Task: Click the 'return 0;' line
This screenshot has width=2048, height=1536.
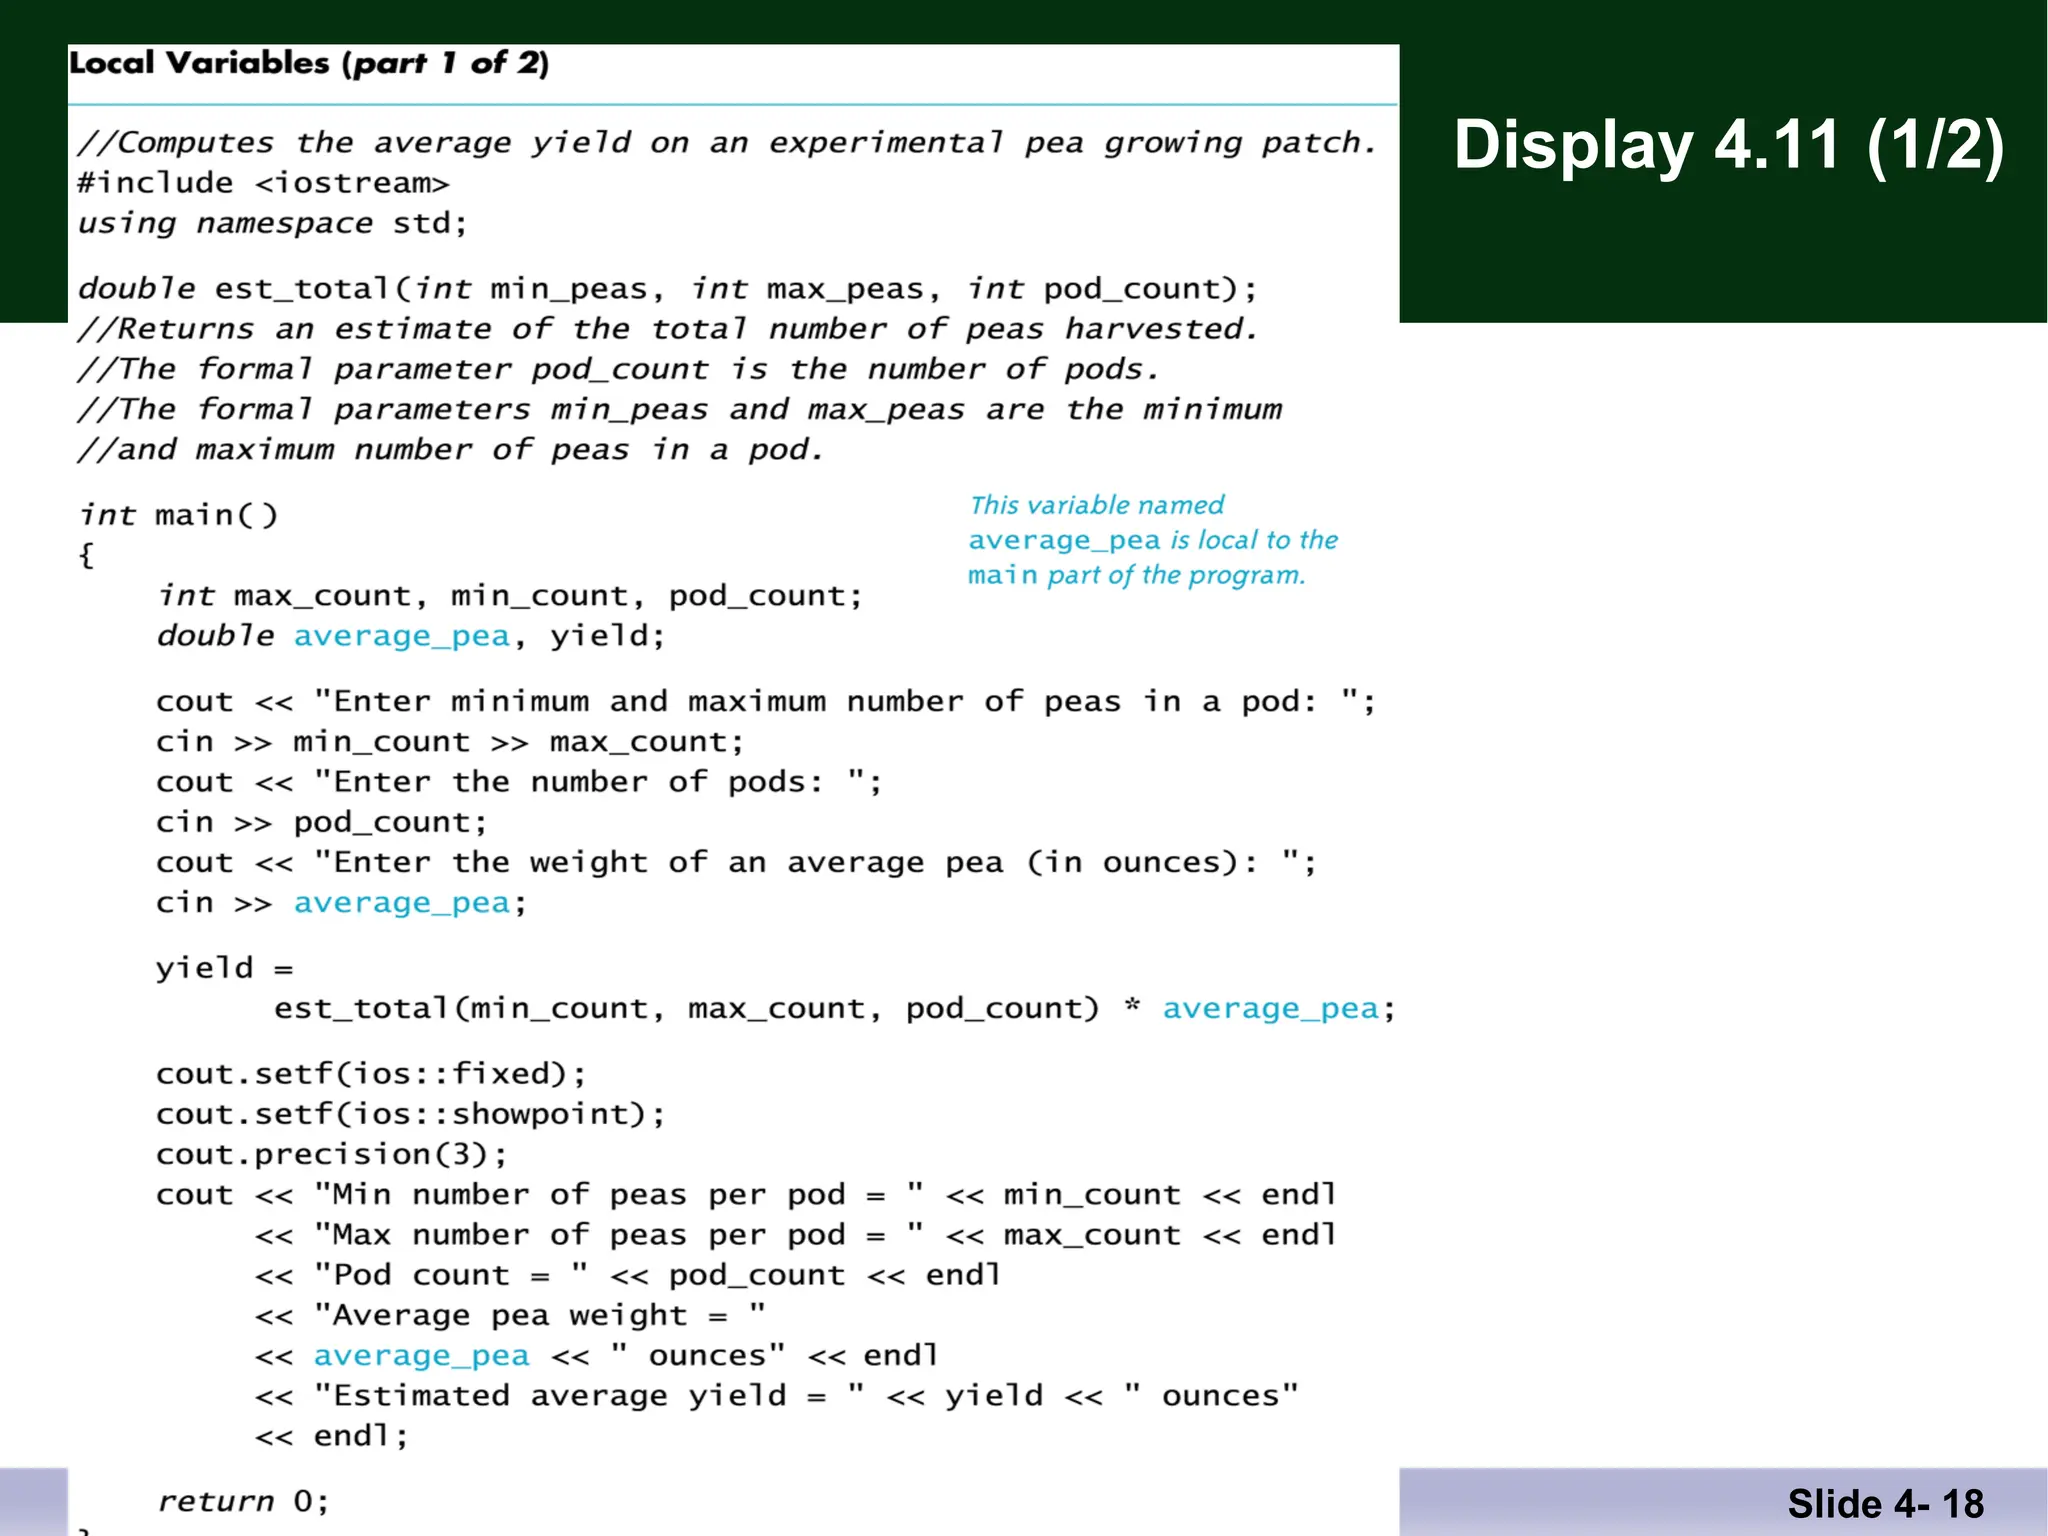Action: pos(243,1502)
